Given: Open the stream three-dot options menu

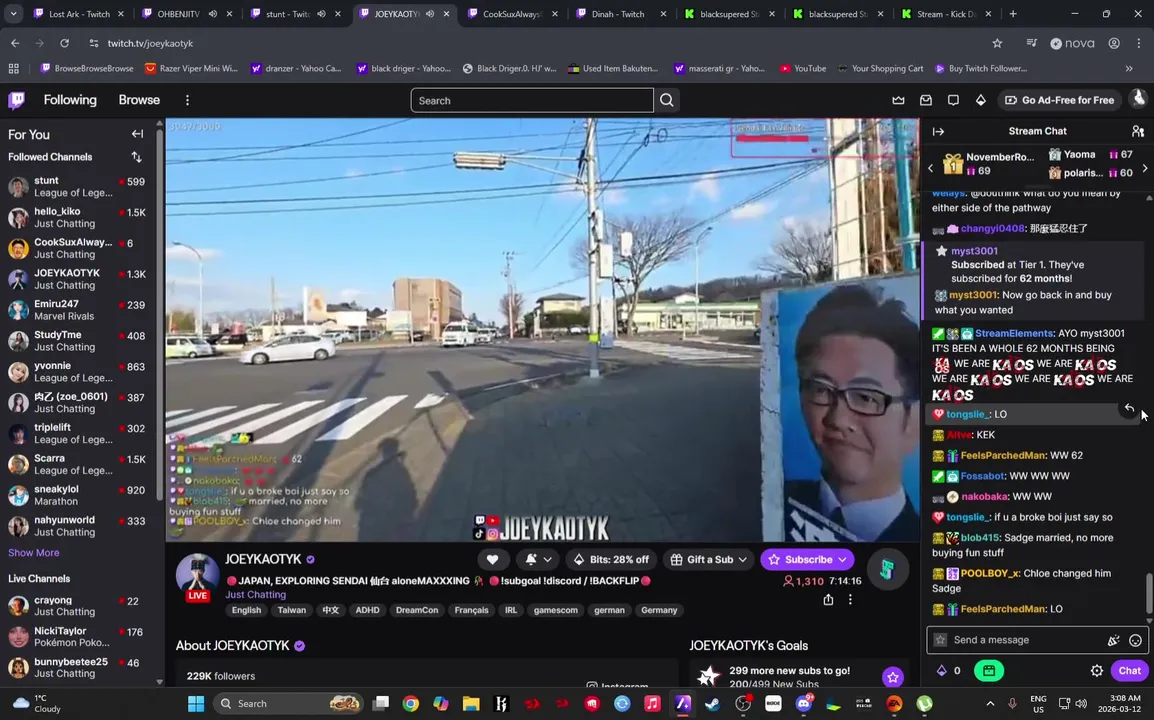Looking at the screenshot, I should (x=850, y=599).
